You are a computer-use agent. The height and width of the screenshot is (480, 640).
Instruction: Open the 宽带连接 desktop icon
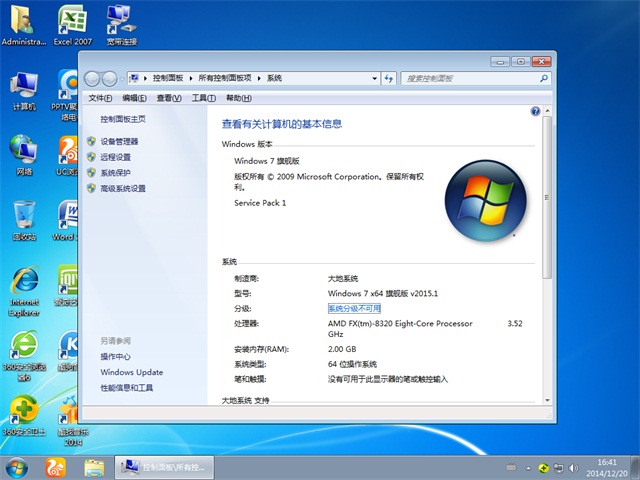click(120, 23)
